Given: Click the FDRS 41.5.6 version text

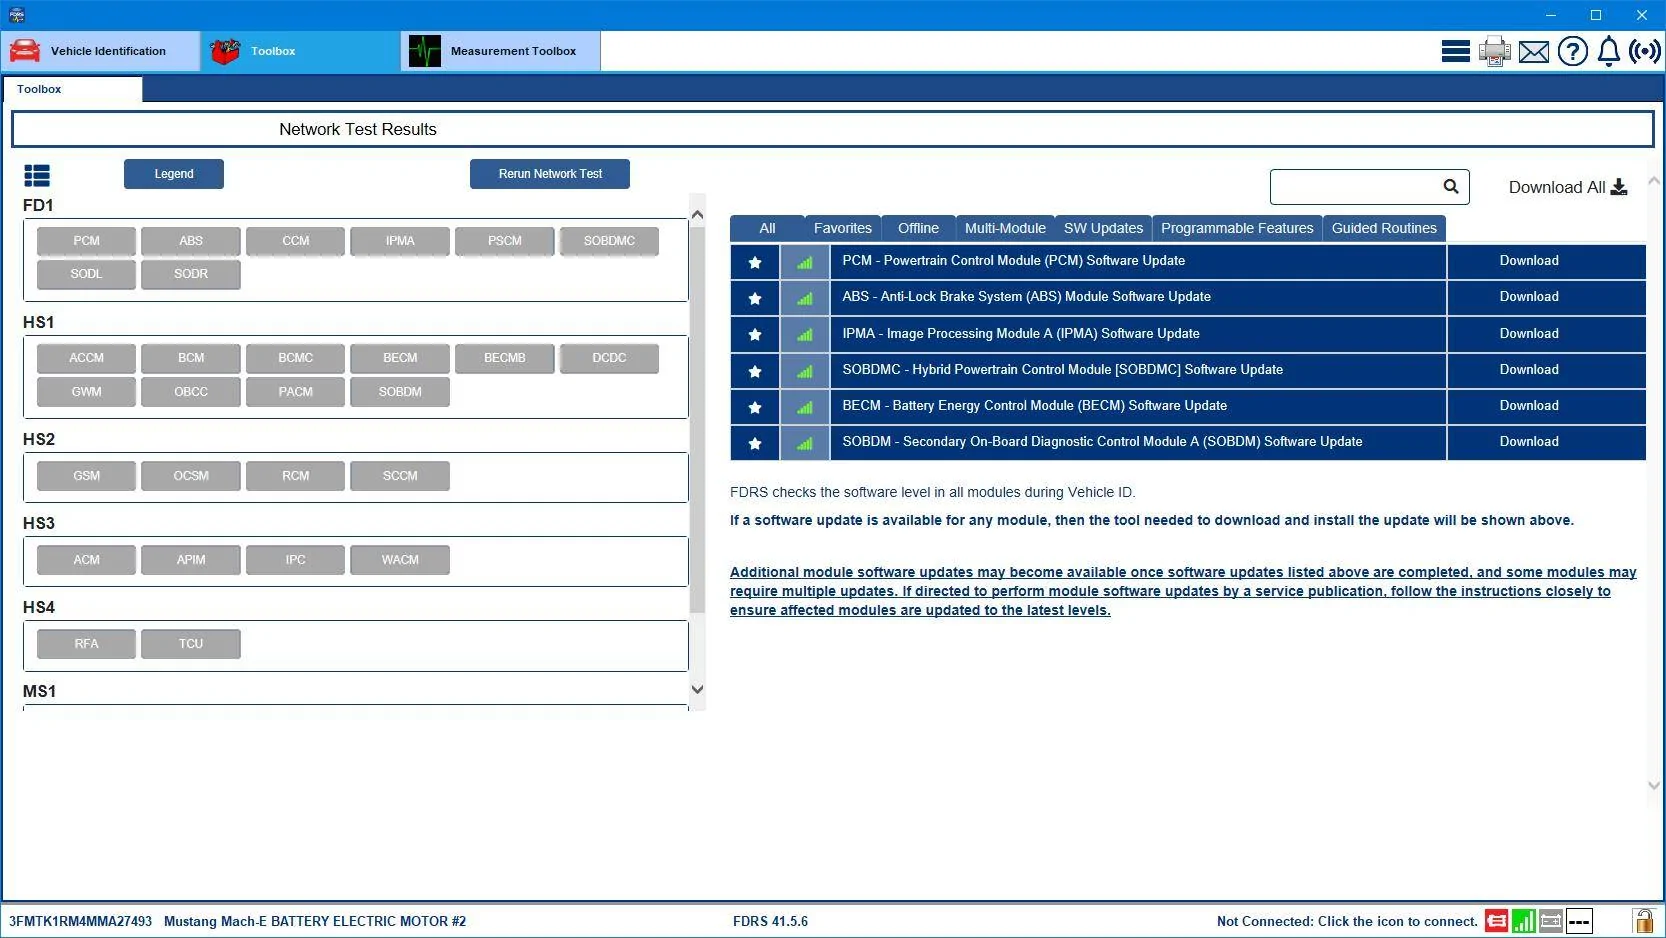Looking at the screenshot, I should (x=770, y=921).
